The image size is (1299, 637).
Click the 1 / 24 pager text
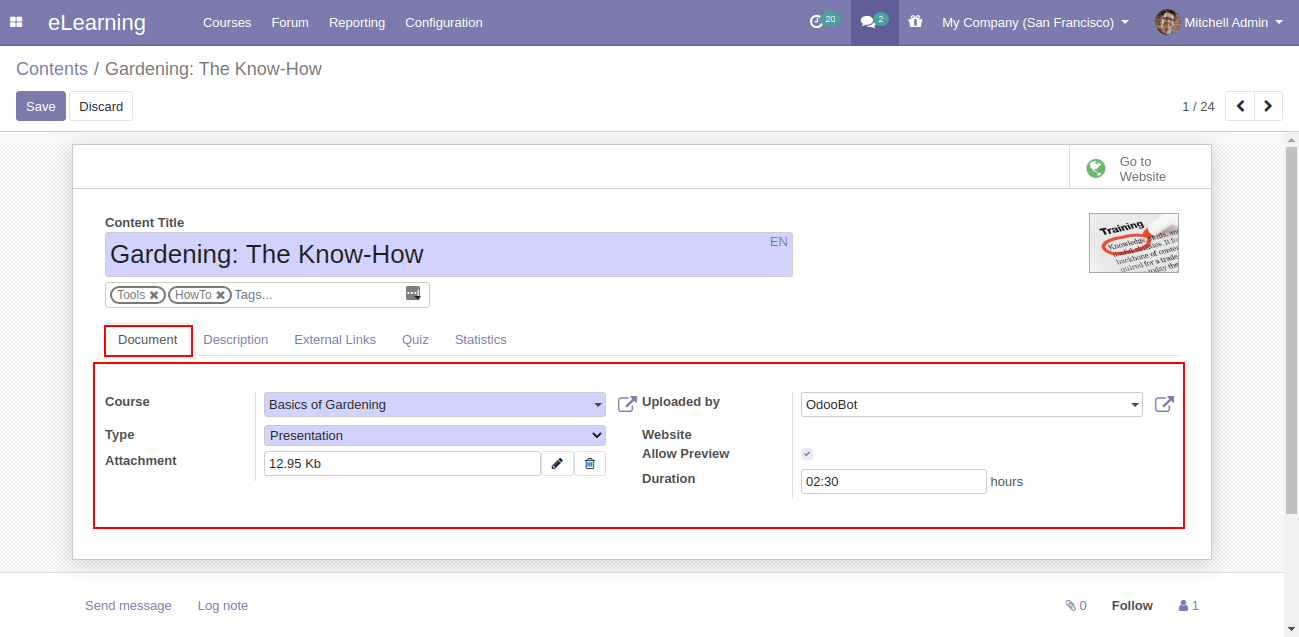[1198, 106]
